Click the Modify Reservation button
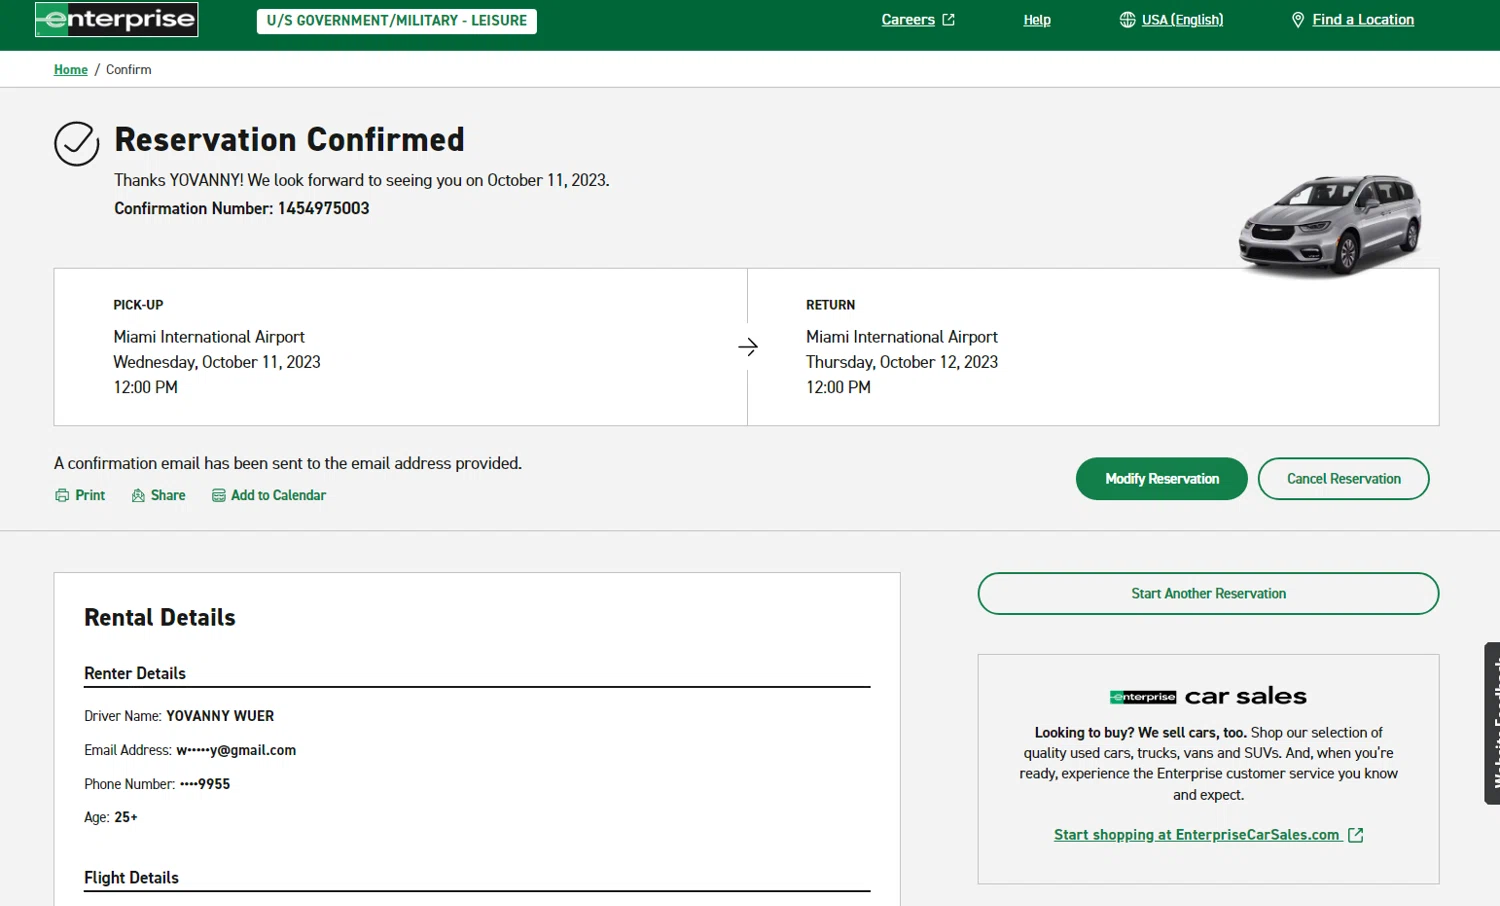The height and width of the screenshot is (906, 1500). (x=1161, y=479)
